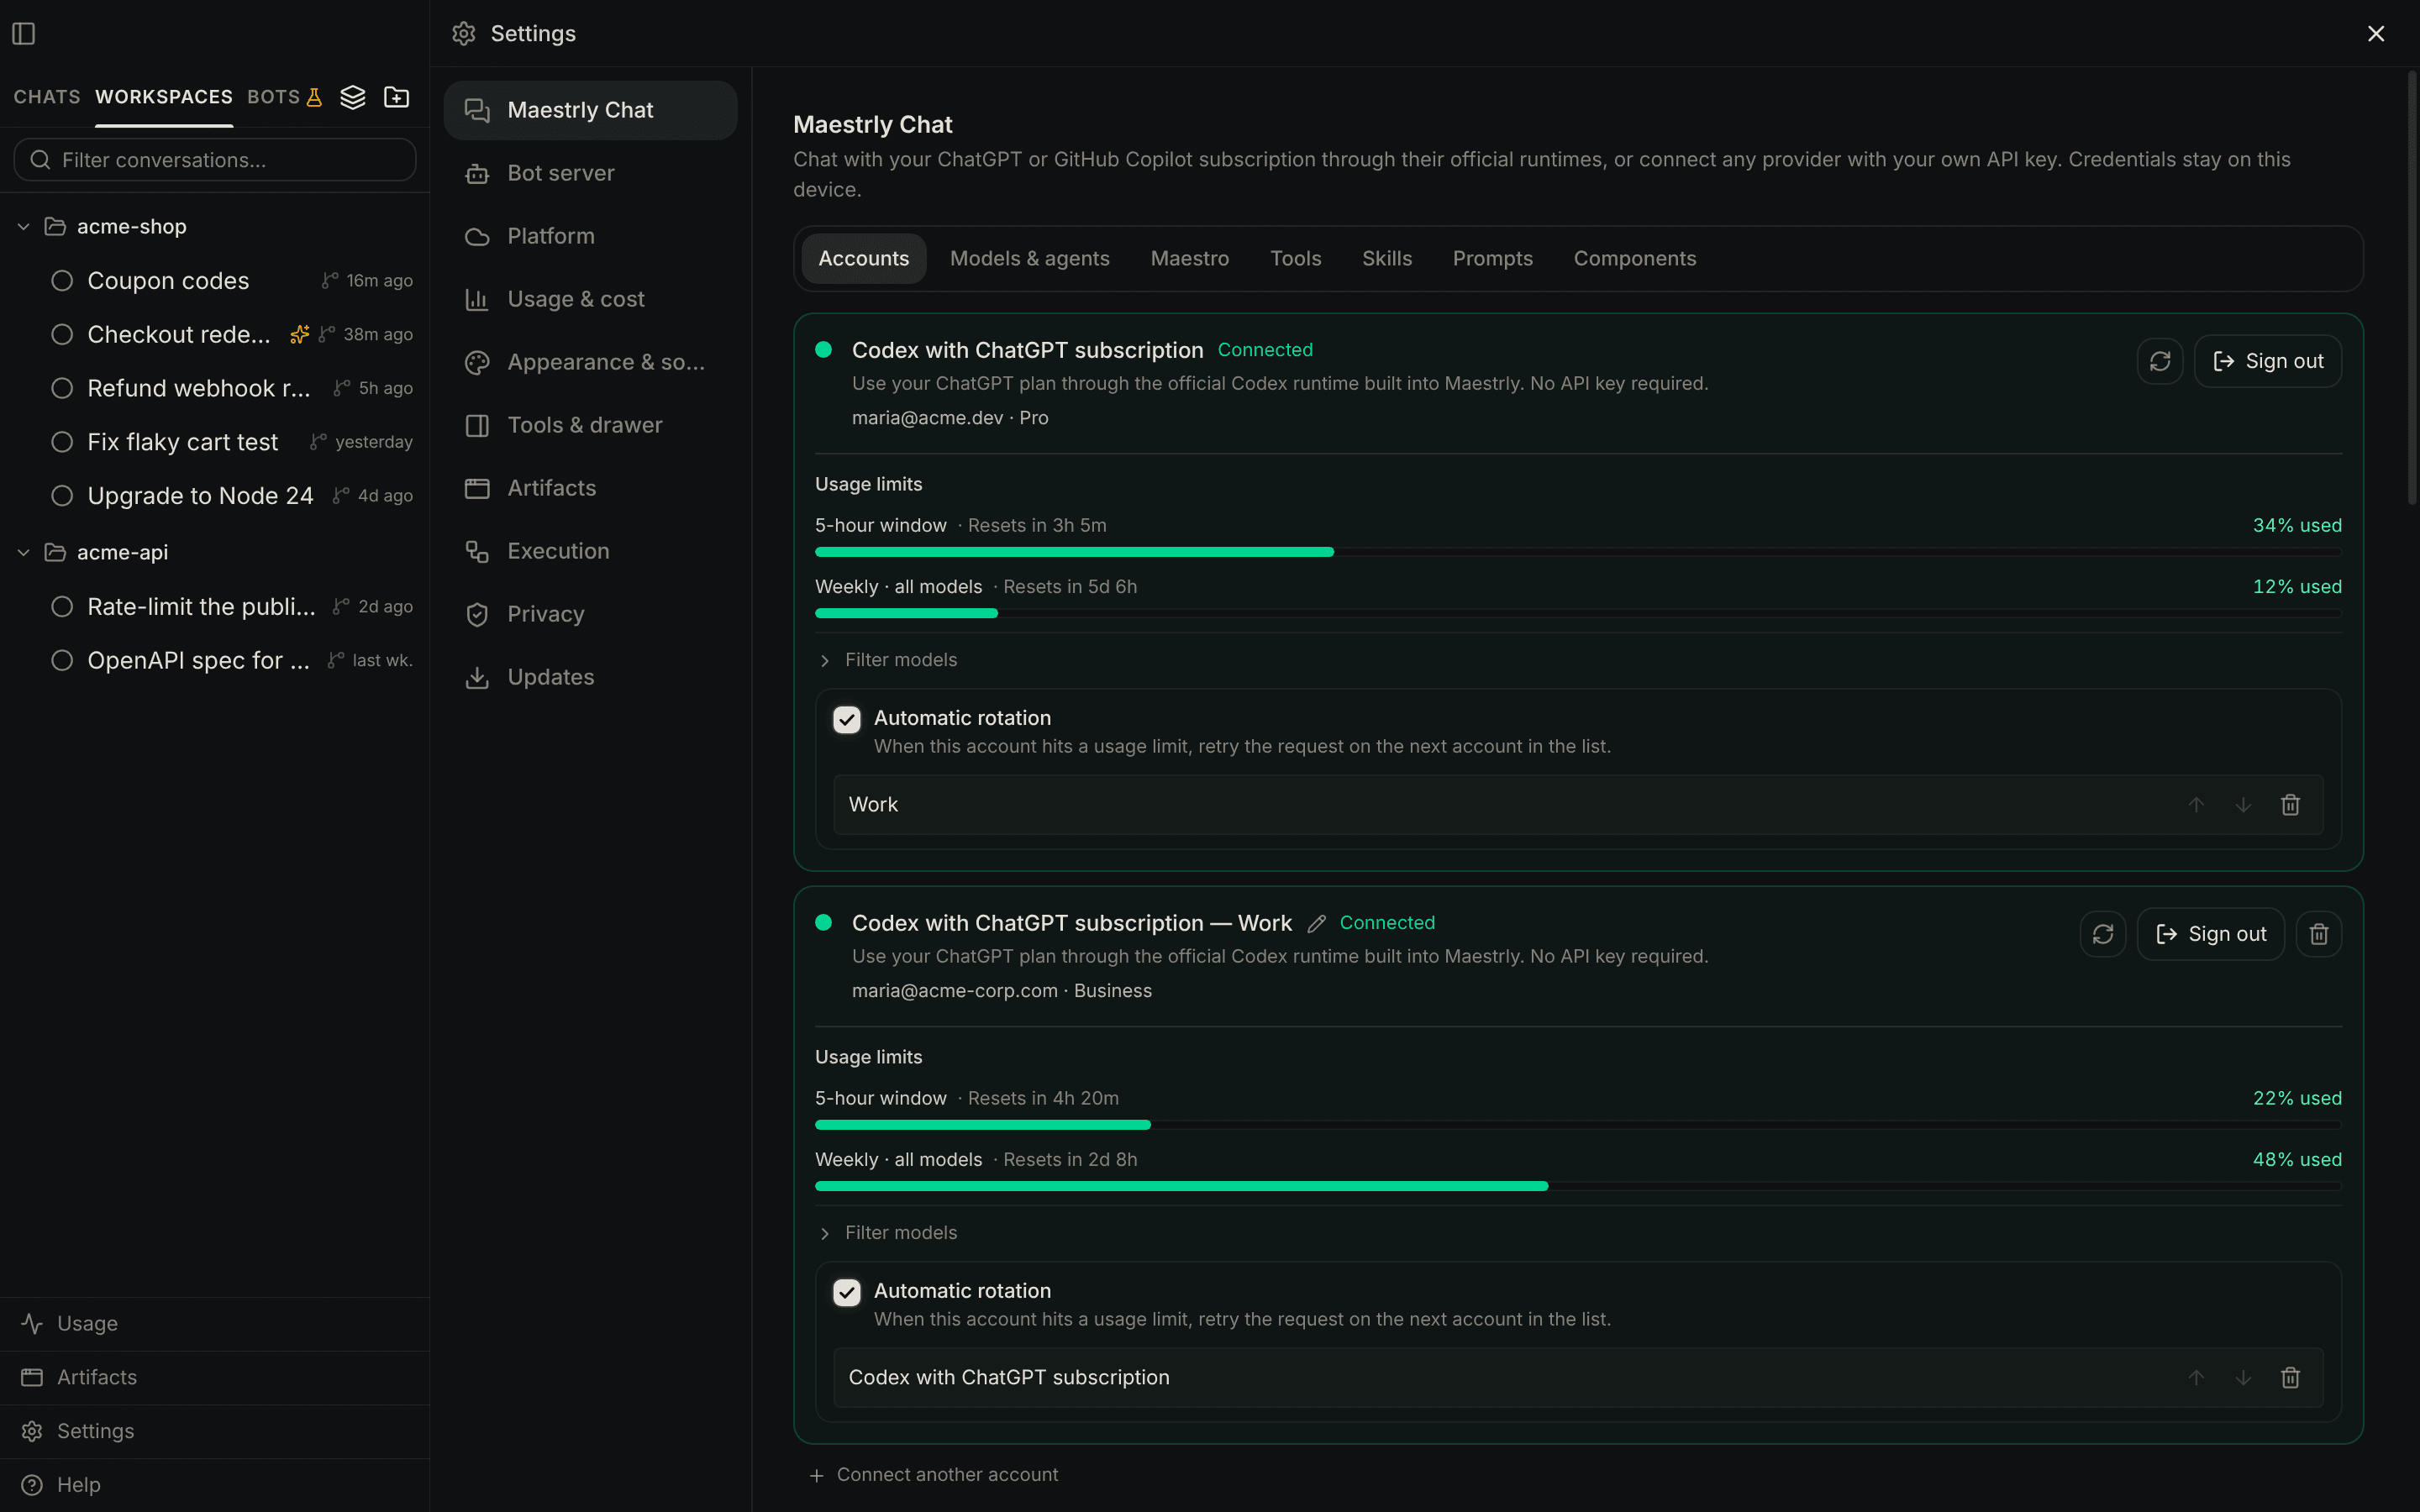Screen dimensions: 2420x1512
Task: Sign out of maria@acme.dev Pro account
Action: [2267, 361]
